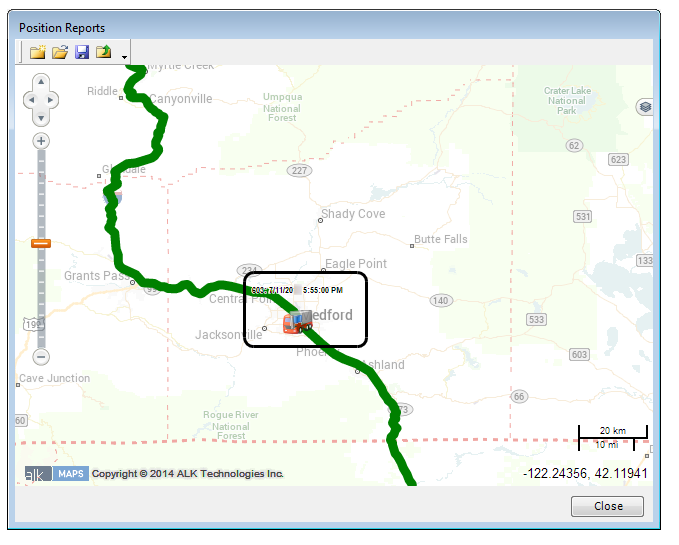Viewport: 679px width, 545px height.
Task: Click the coordinates readout -122.24356, 42.11941
Action: click(x=585, y=474)
